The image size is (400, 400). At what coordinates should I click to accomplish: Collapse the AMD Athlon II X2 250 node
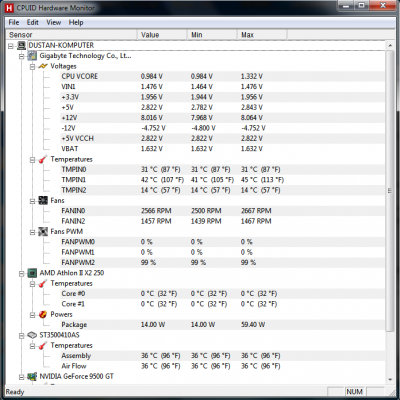point(22,274)
